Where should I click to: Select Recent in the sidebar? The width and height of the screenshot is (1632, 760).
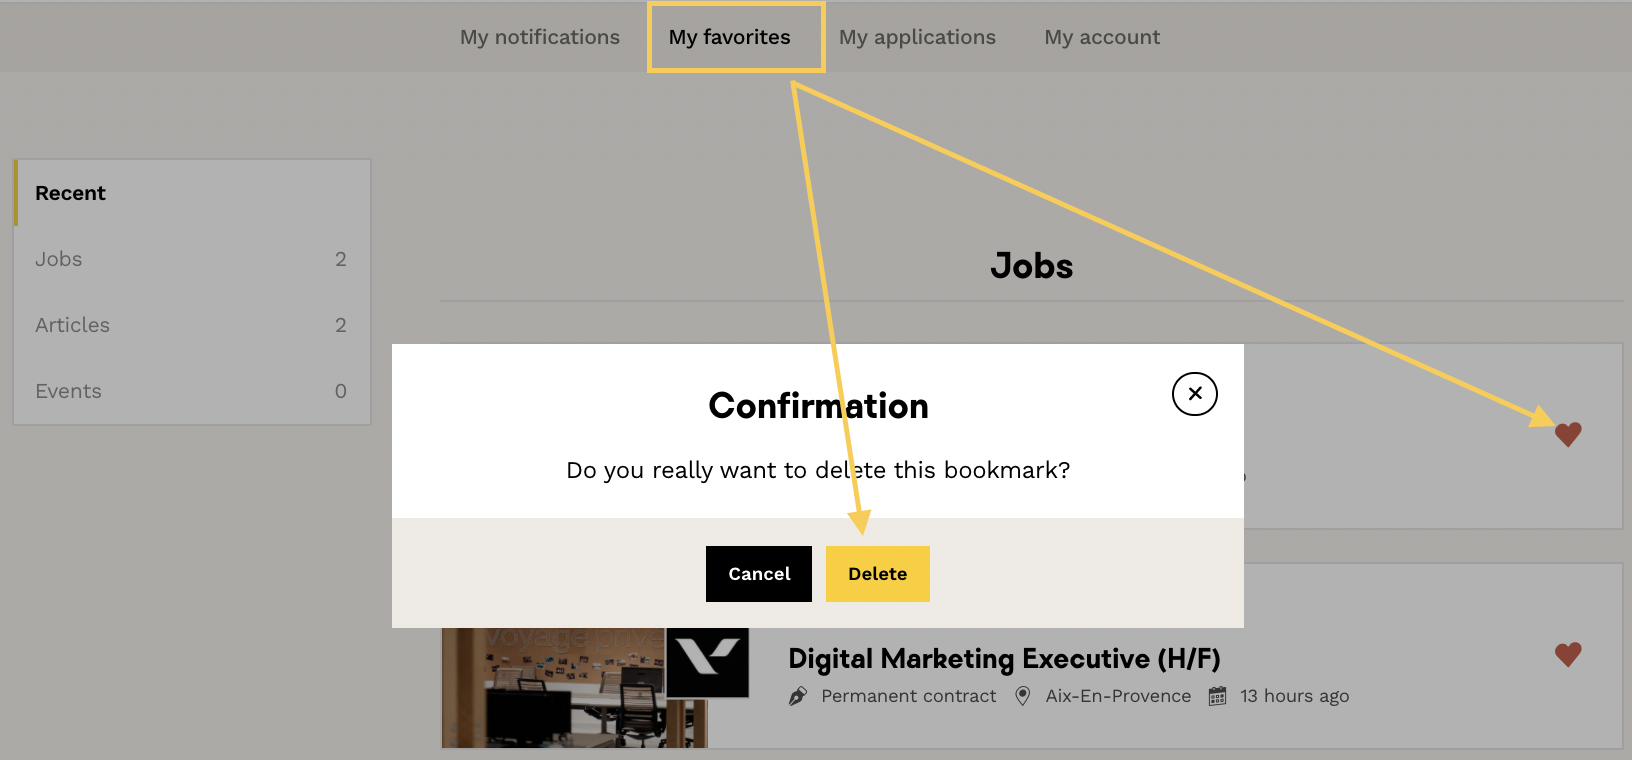coord(71,193)
